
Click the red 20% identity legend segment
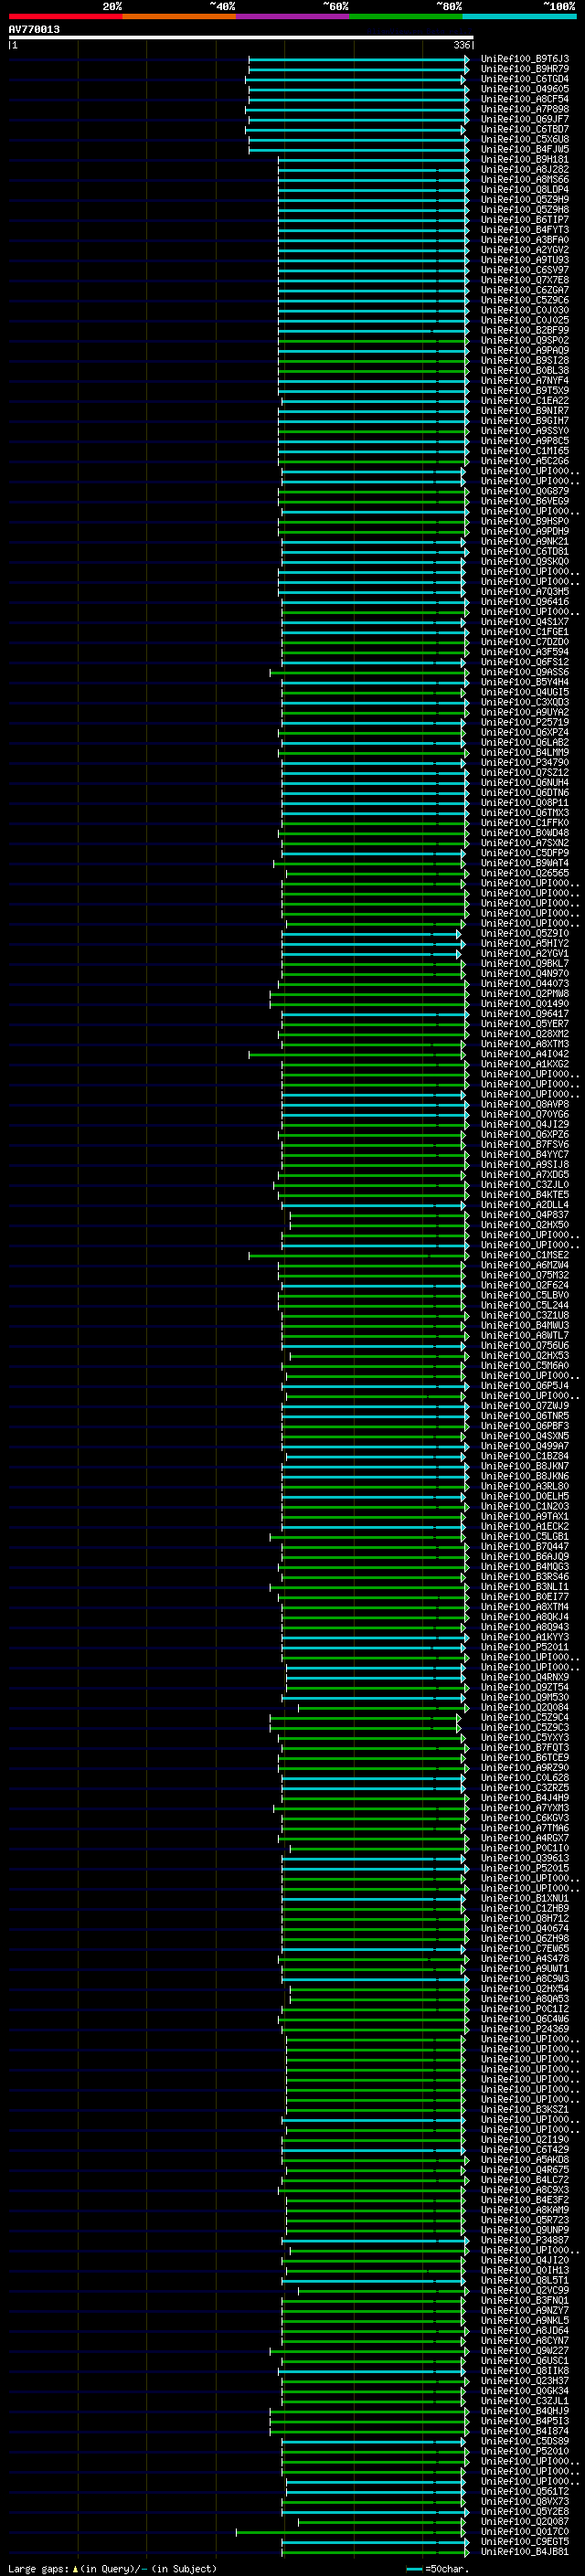65,16
